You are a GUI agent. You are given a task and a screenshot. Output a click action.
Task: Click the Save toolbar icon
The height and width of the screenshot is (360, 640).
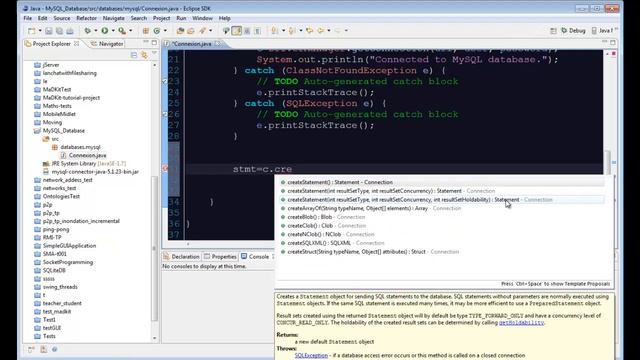tap(49, 31)
